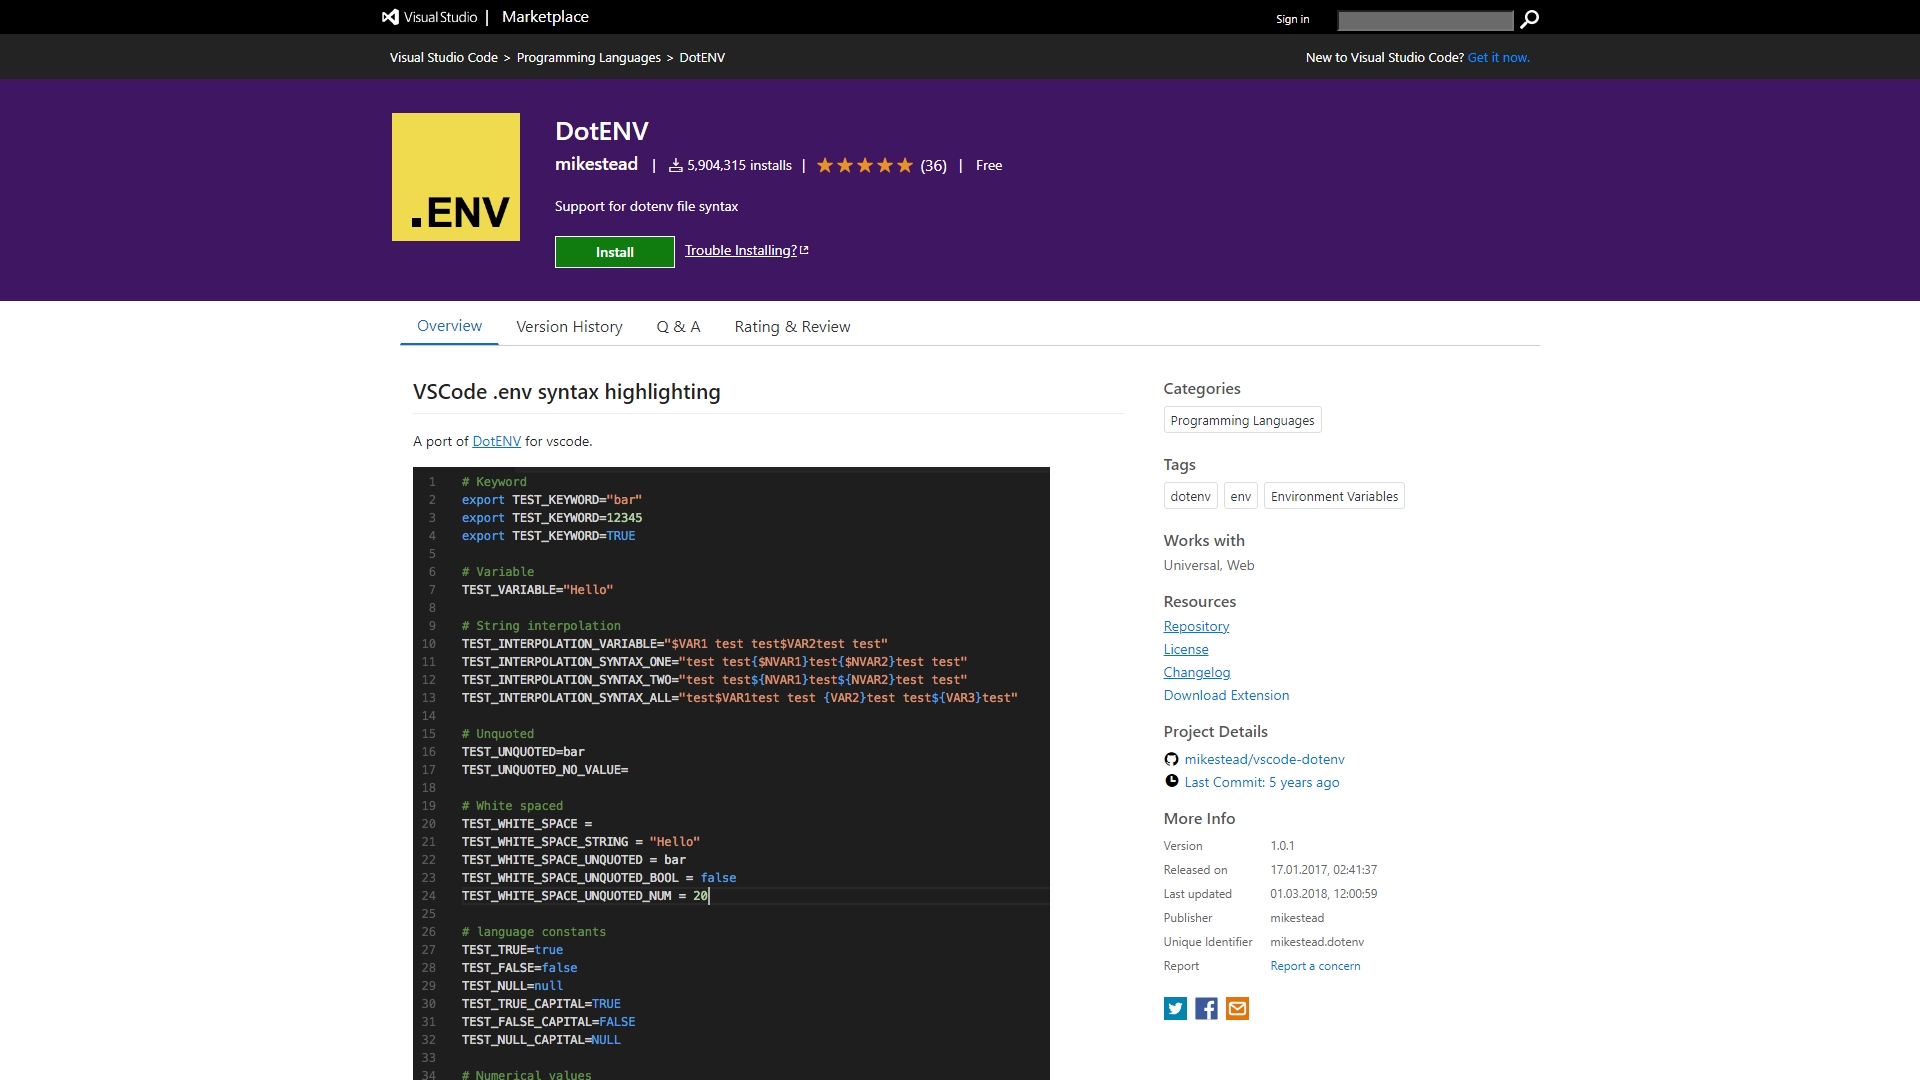Click Last Commit: 5 years ago link

[x=1262, y=782]
